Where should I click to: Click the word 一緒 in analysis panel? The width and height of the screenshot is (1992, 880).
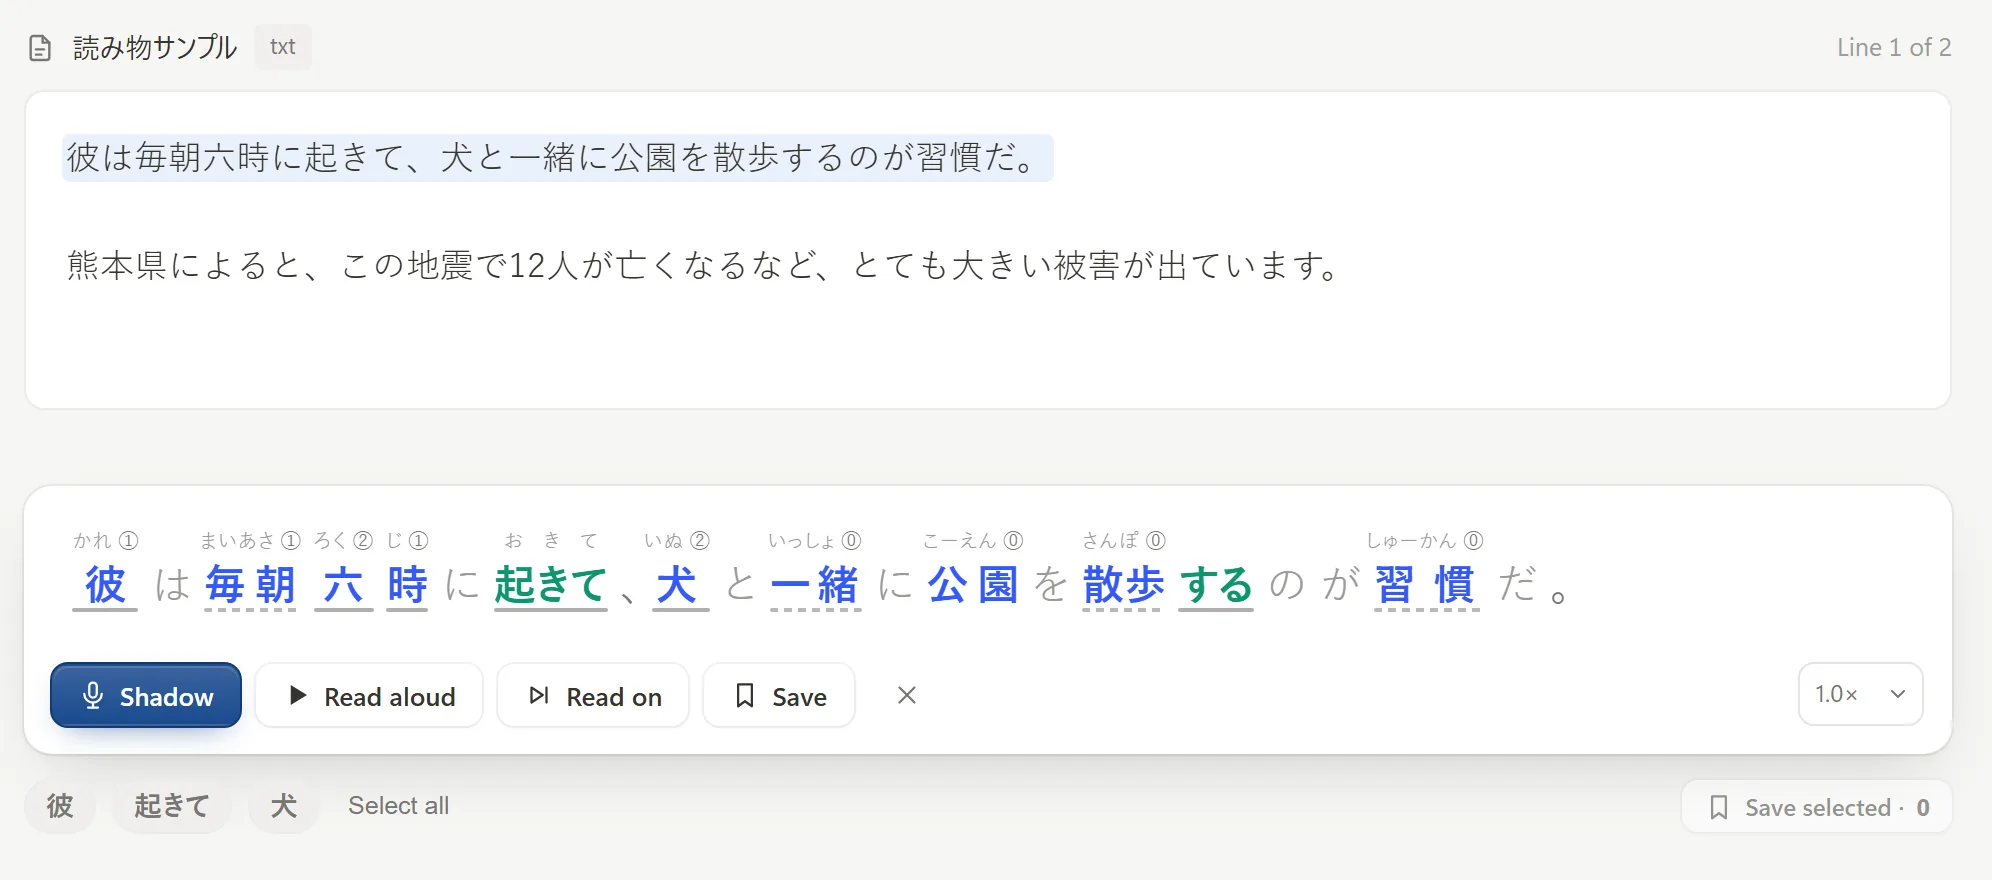point(815,585)
